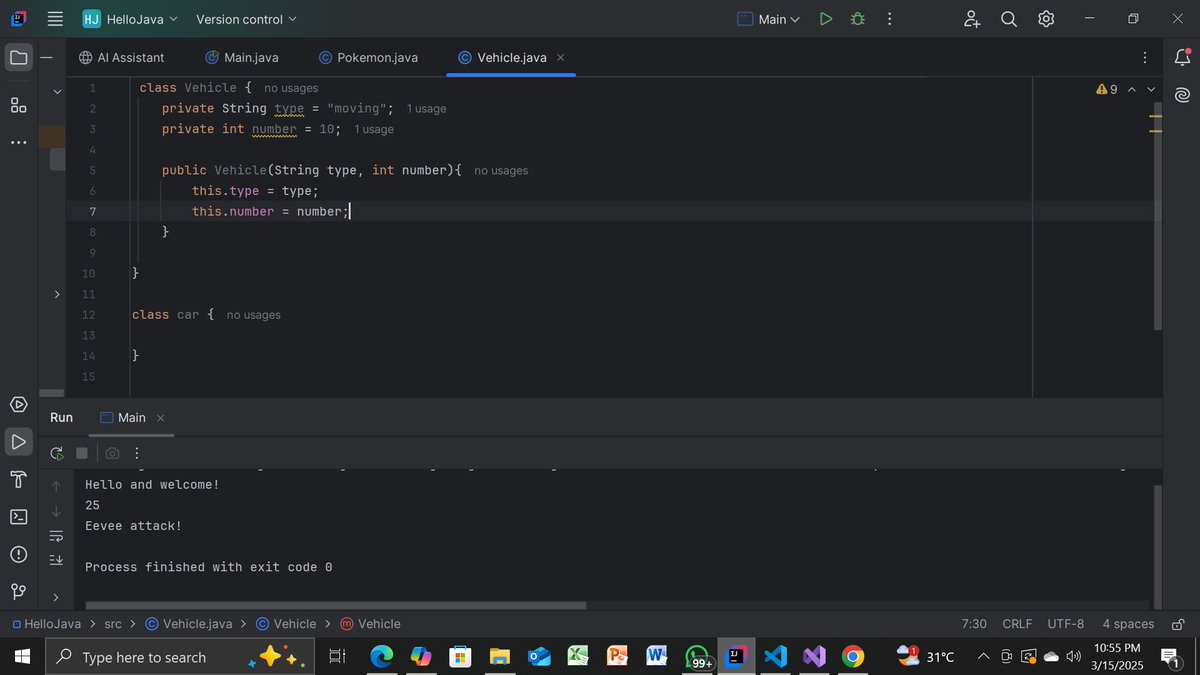This screenshot has width=1200, height=675.
Task: Click src in the breadcrumb bar
Action: (113, 624)
